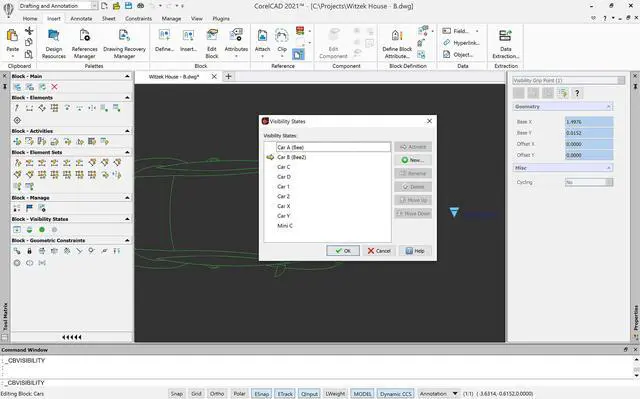Collapse the Block - Geometric Constraints section
Screen dimensions: 640x399
click(x=127, y=240)
